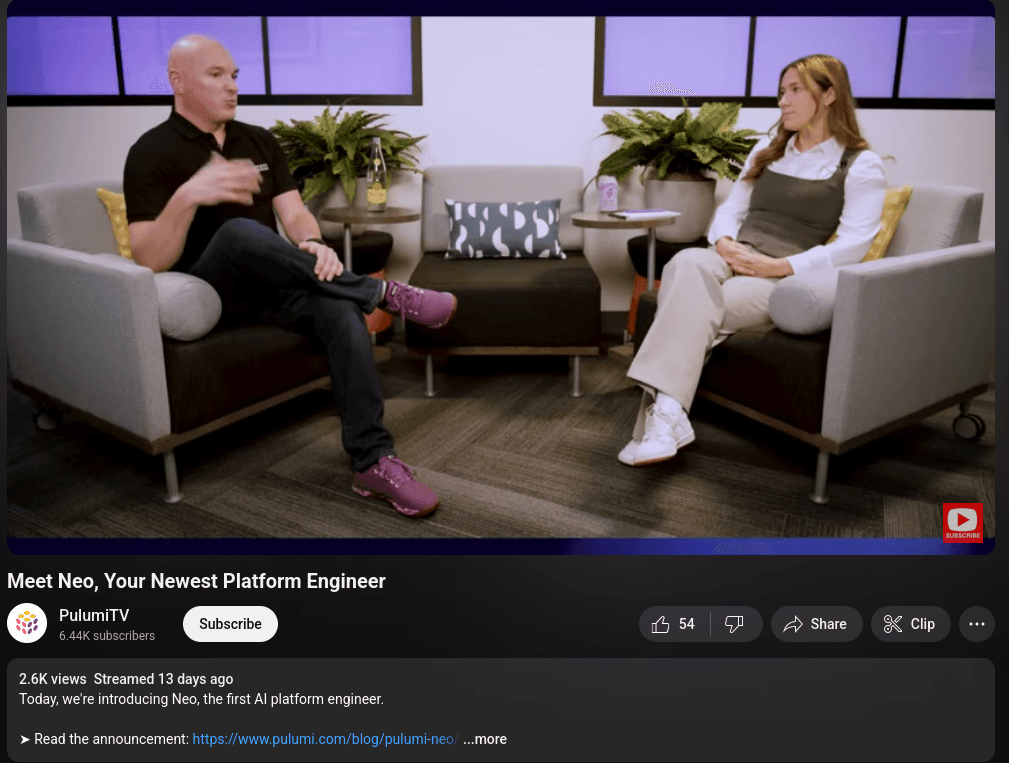The width and height of the screenshot is (1009, 763).
Task: Click the Share arrow icon
Action: coord(793,624)
